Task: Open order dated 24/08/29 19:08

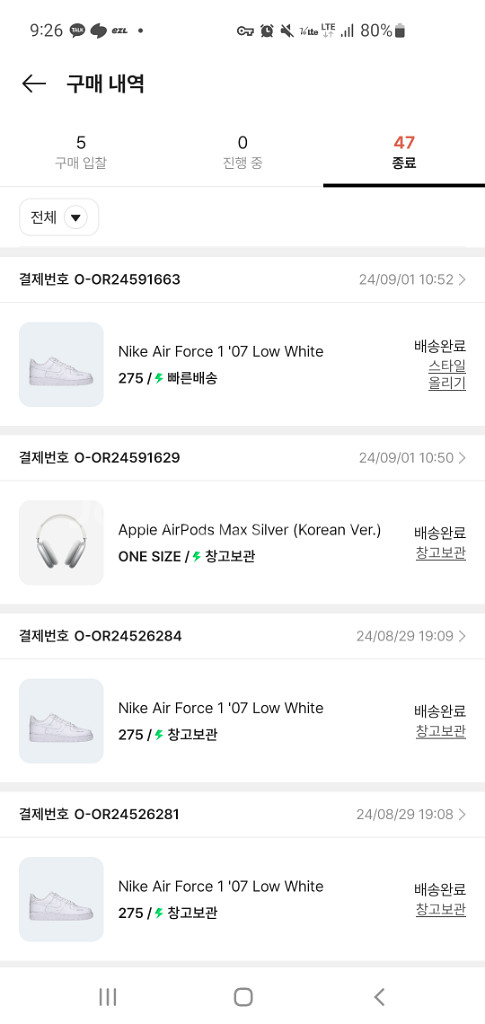Action: (462, 814)
